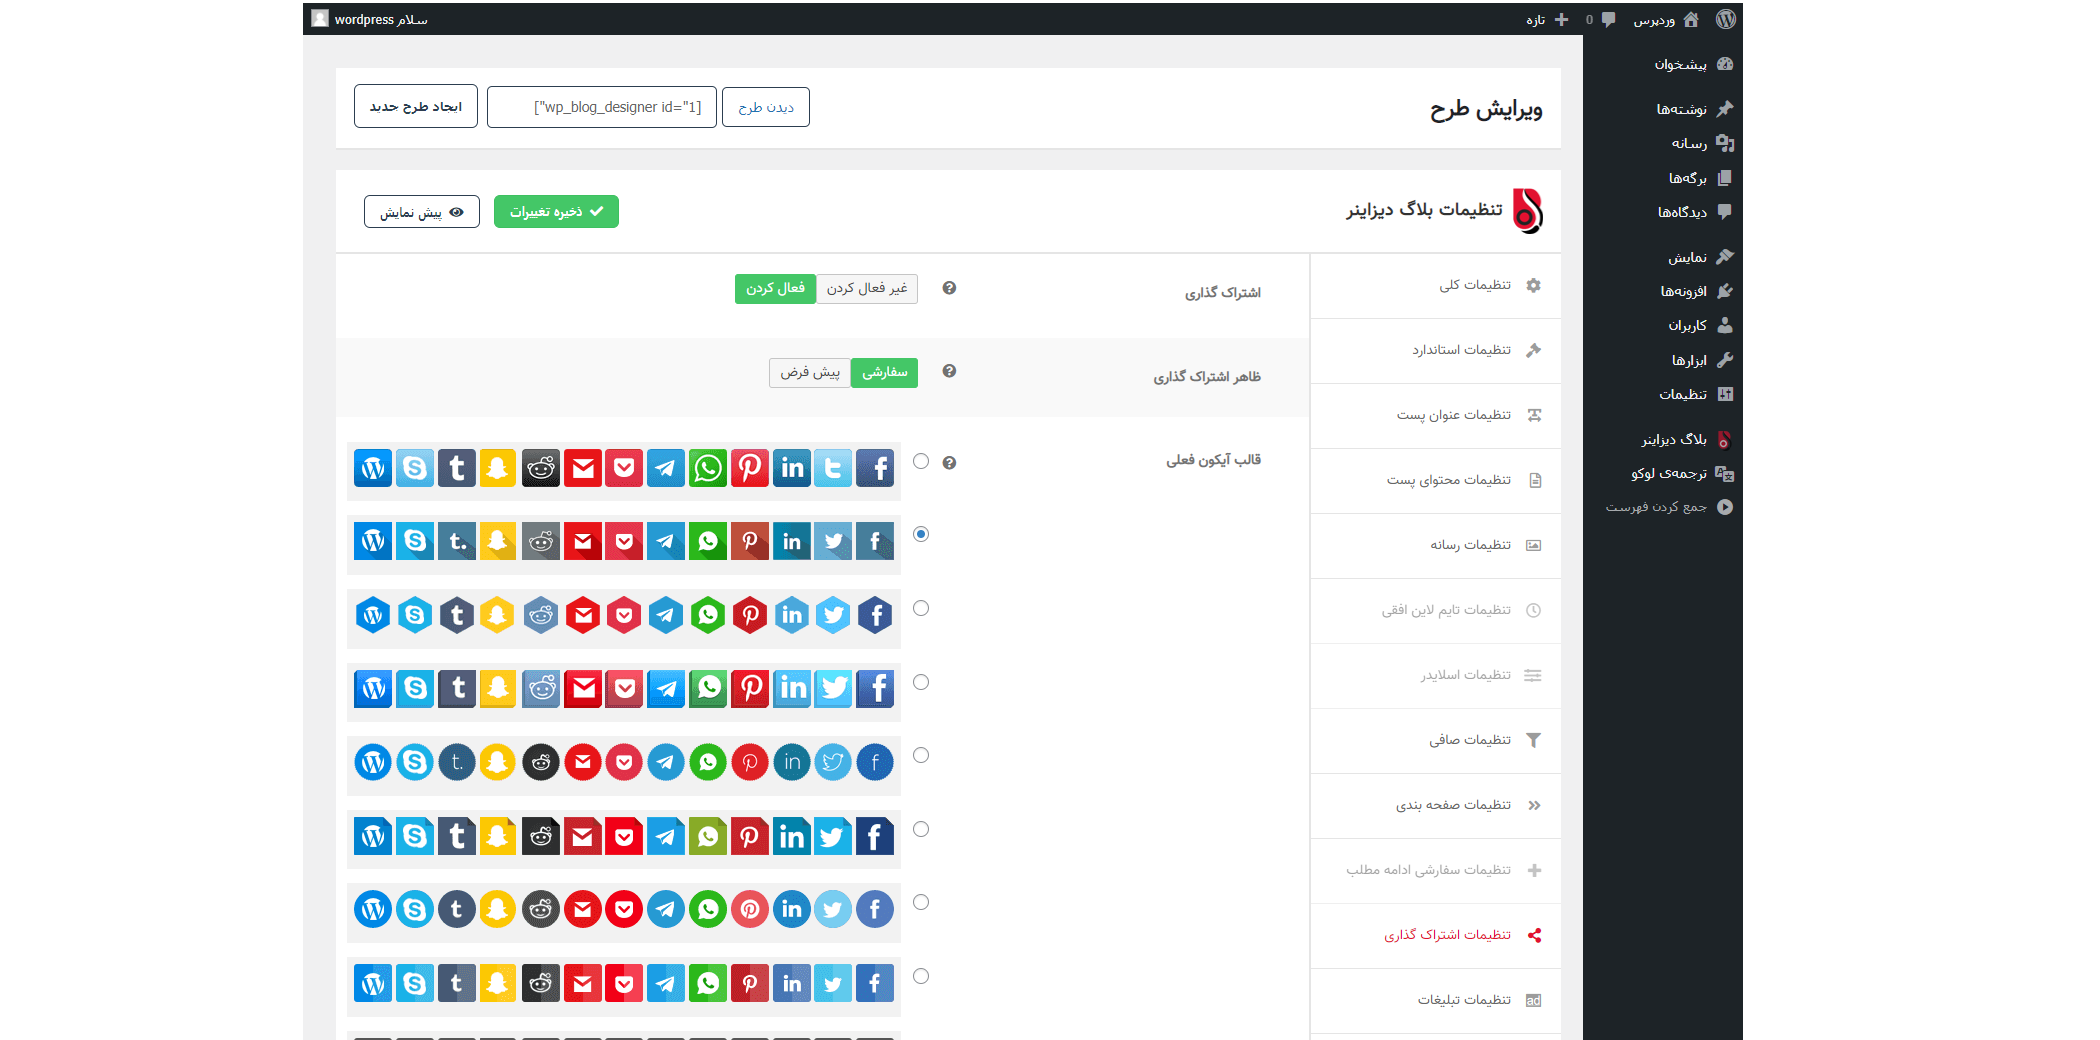Open ترجمه‌ی لوکو sidebar menu
2100x1040 pixels.
coord(1663,473)
